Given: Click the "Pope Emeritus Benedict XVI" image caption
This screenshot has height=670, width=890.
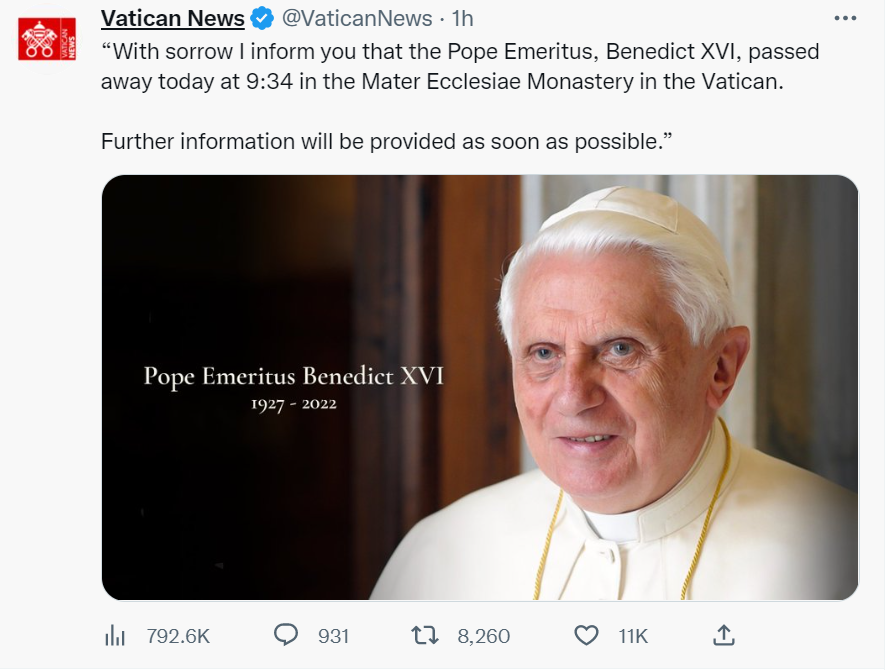Looking at the screenshot, I should [x=293, y=377].
